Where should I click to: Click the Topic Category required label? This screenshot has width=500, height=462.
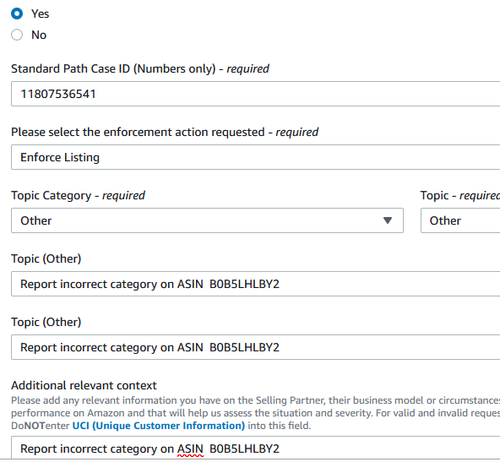(78, 196)
